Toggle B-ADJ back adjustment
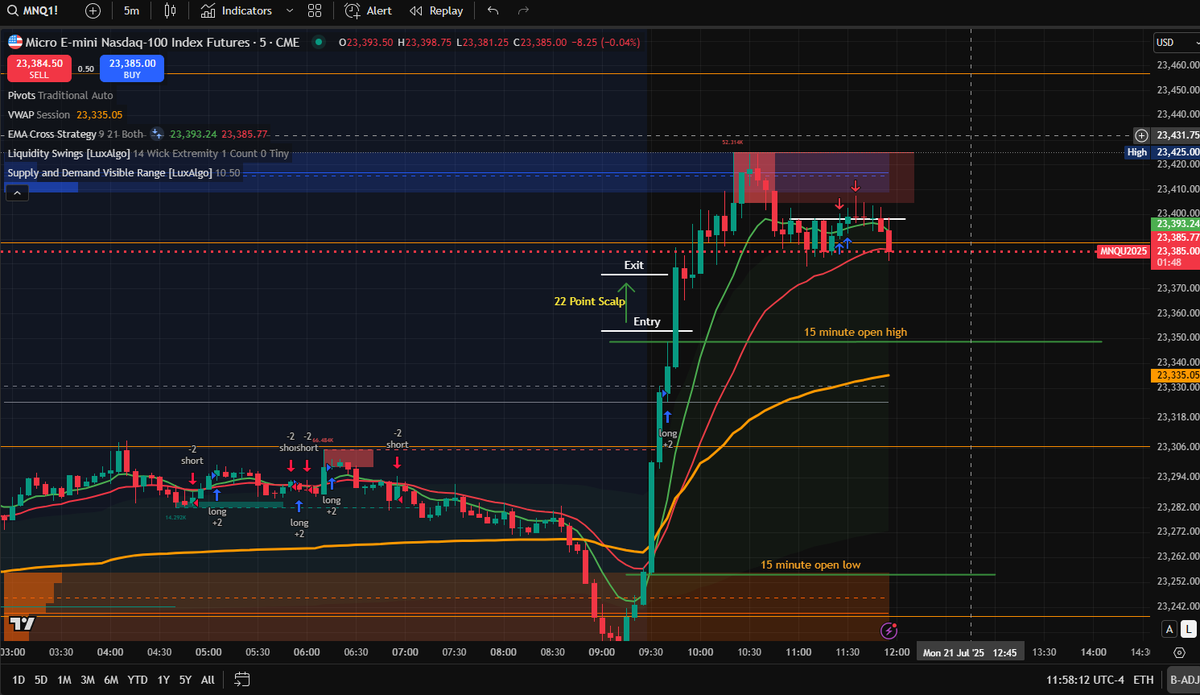This screenshot has height=695, width=1200. pos(1182,680)
